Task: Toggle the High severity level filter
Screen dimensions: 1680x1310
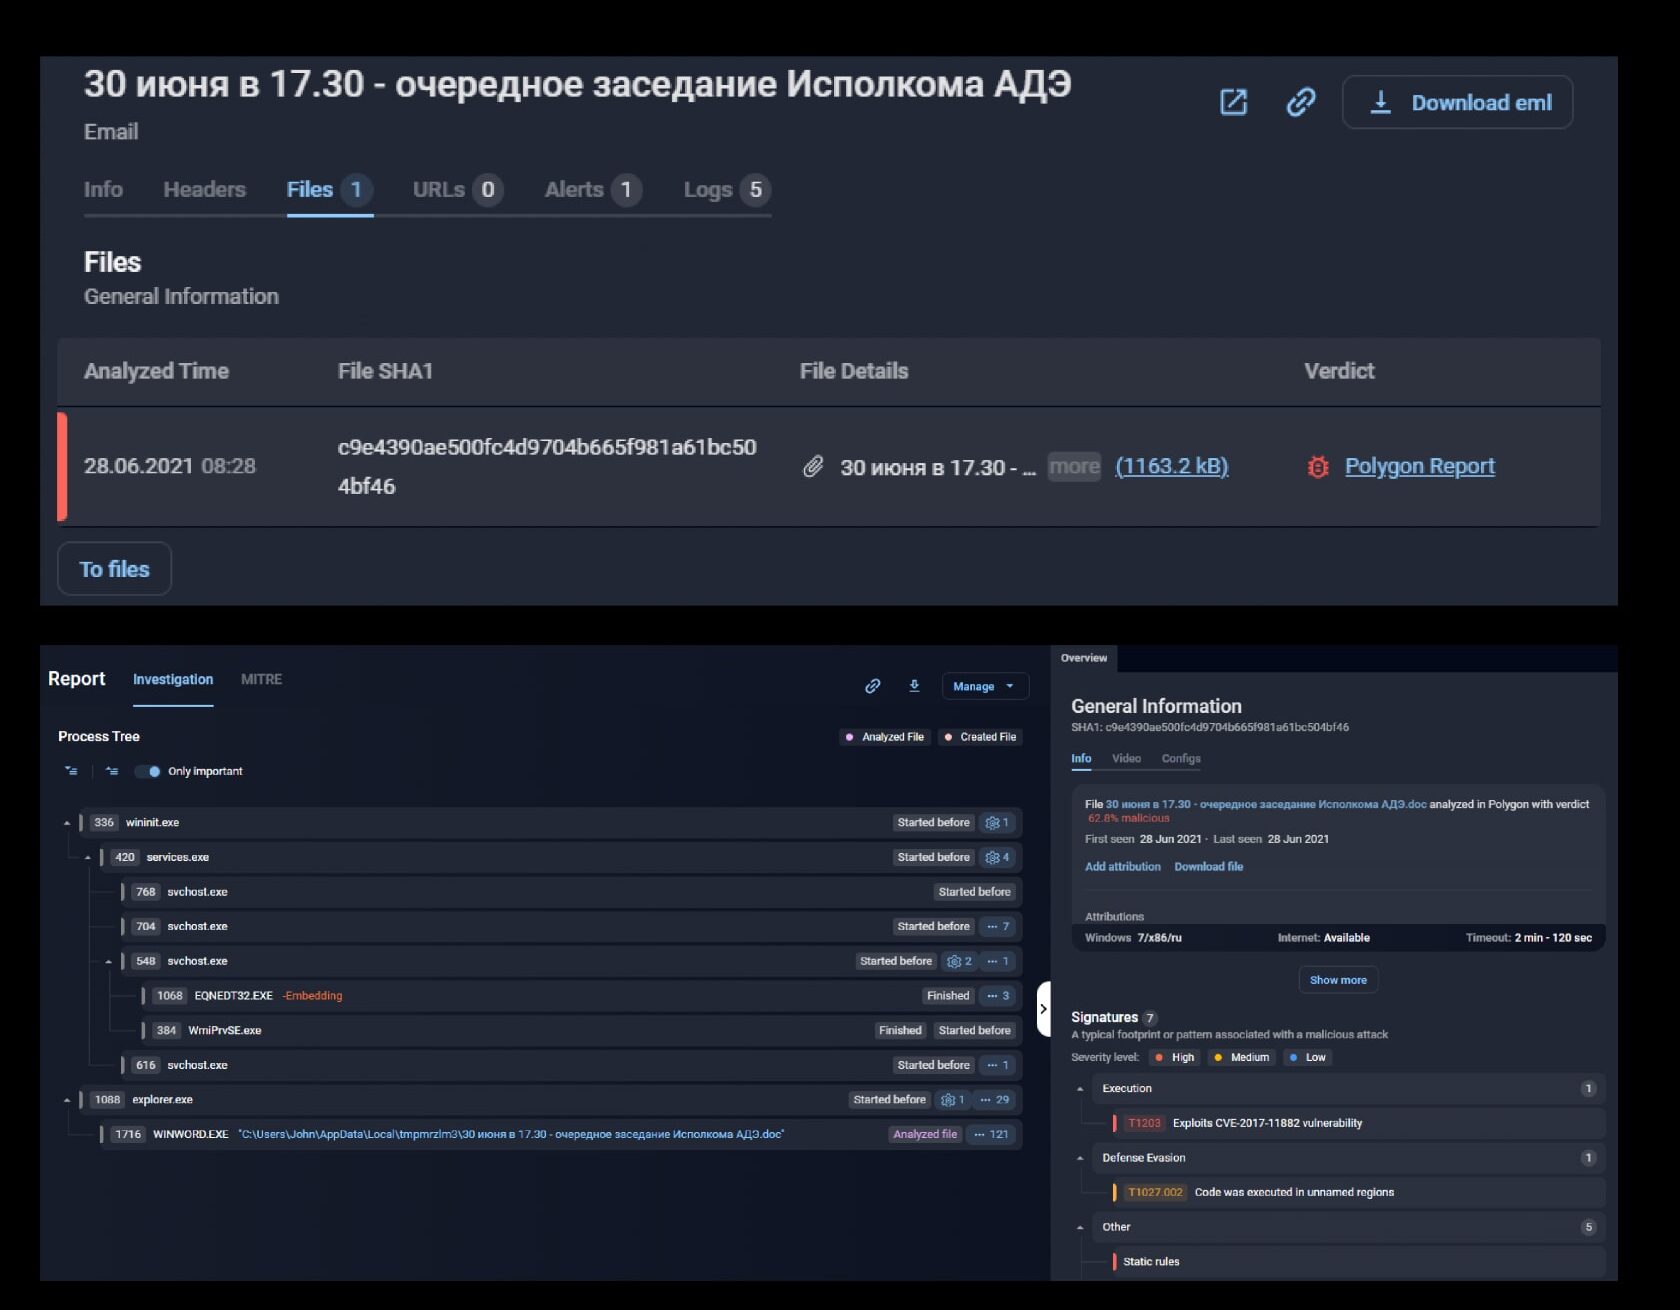Action: (x=1174, y=1057)
